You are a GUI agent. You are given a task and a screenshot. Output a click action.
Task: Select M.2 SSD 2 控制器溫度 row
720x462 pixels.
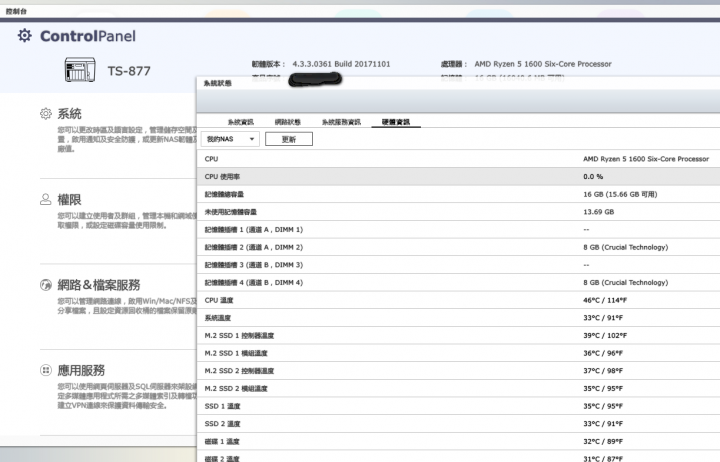[x=458, y=371]
